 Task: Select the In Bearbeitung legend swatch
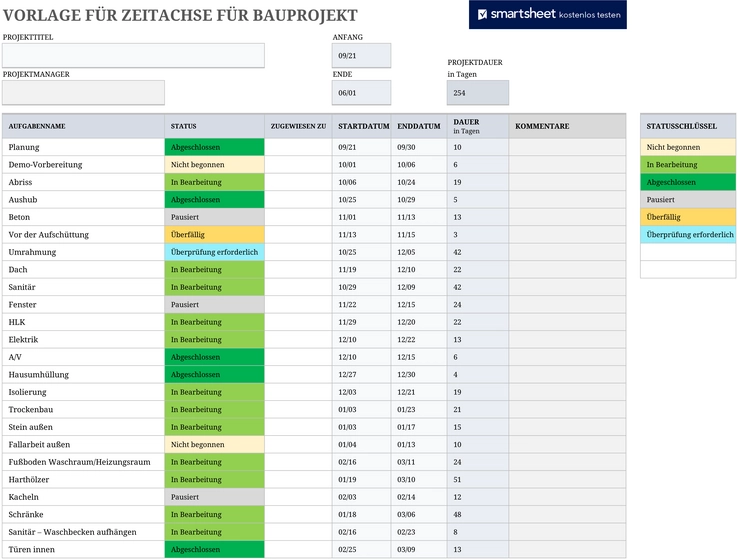click(688, 165)
